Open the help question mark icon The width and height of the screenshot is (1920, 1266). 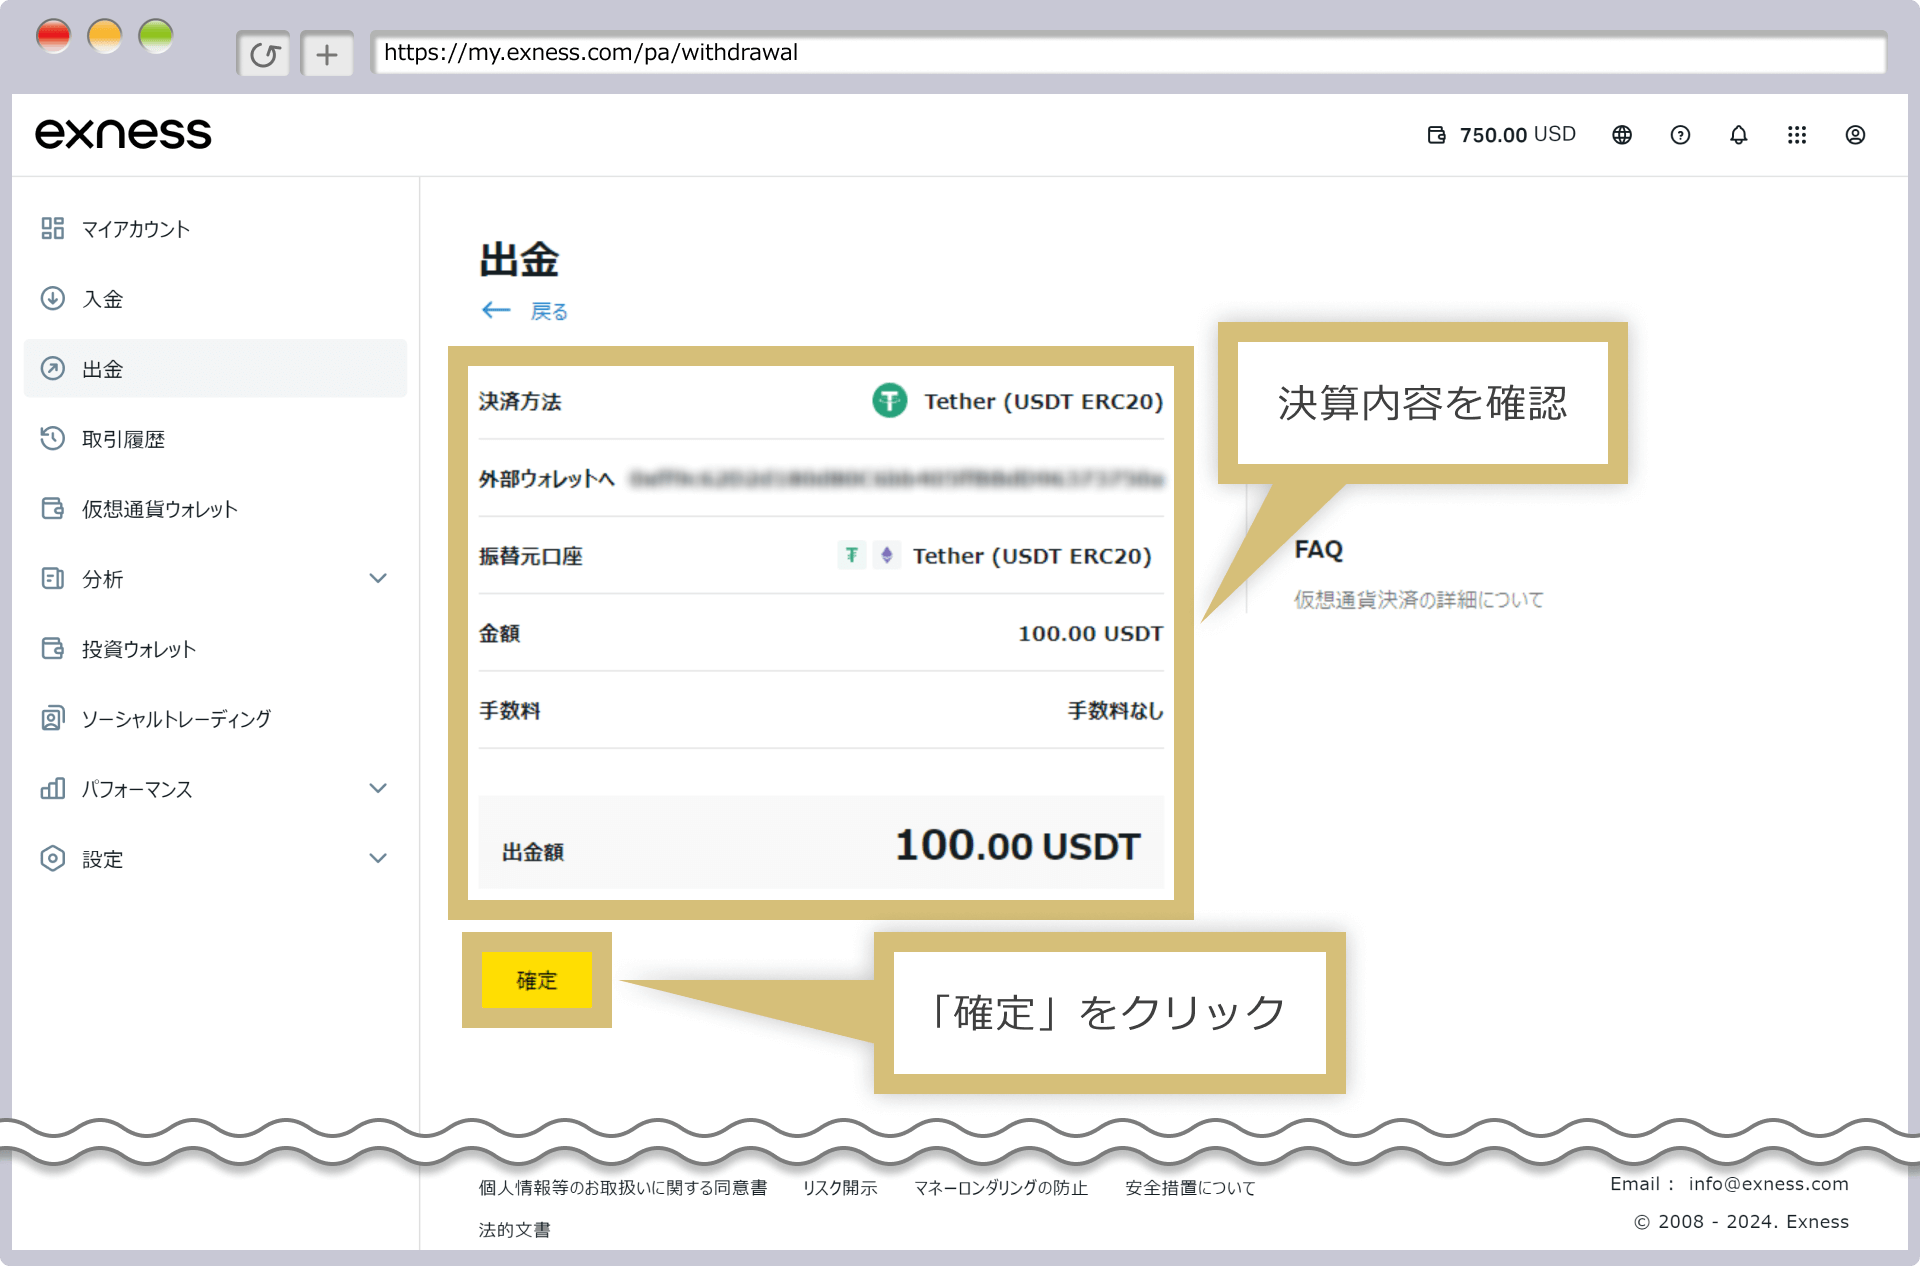coord(1680,135)
